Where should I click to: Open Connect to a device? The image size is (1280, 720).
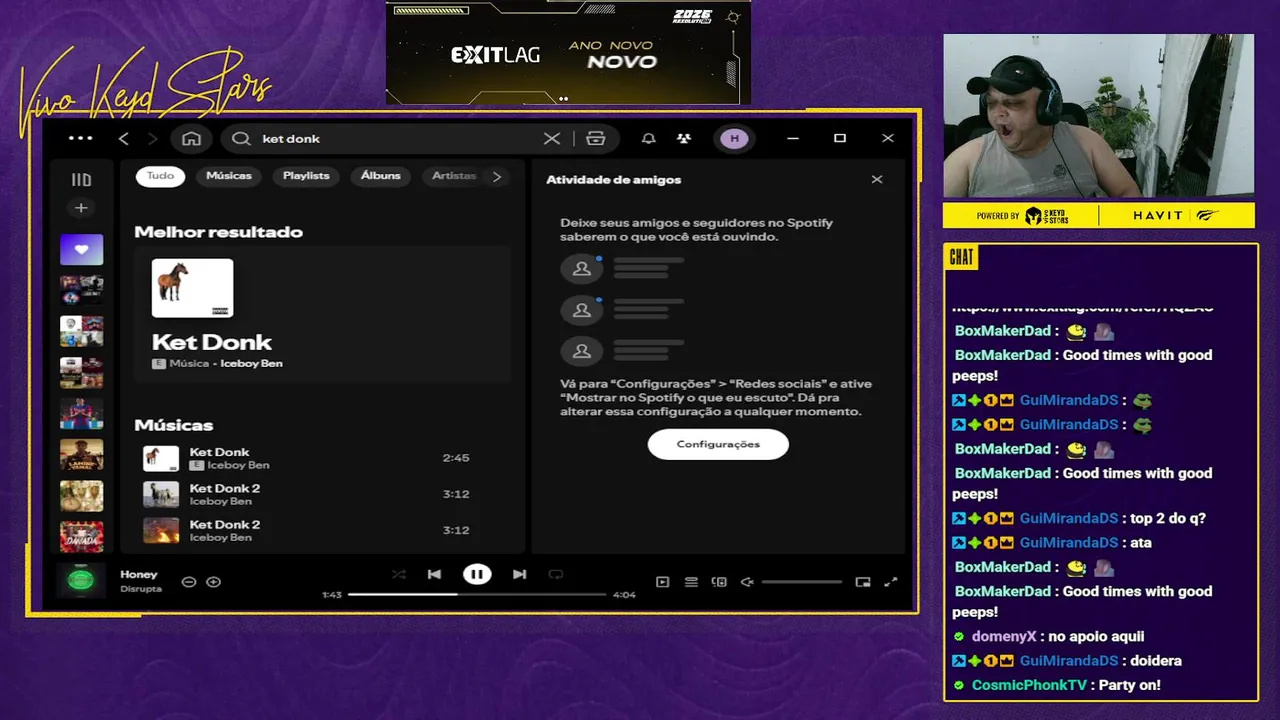tap(719, 582)
